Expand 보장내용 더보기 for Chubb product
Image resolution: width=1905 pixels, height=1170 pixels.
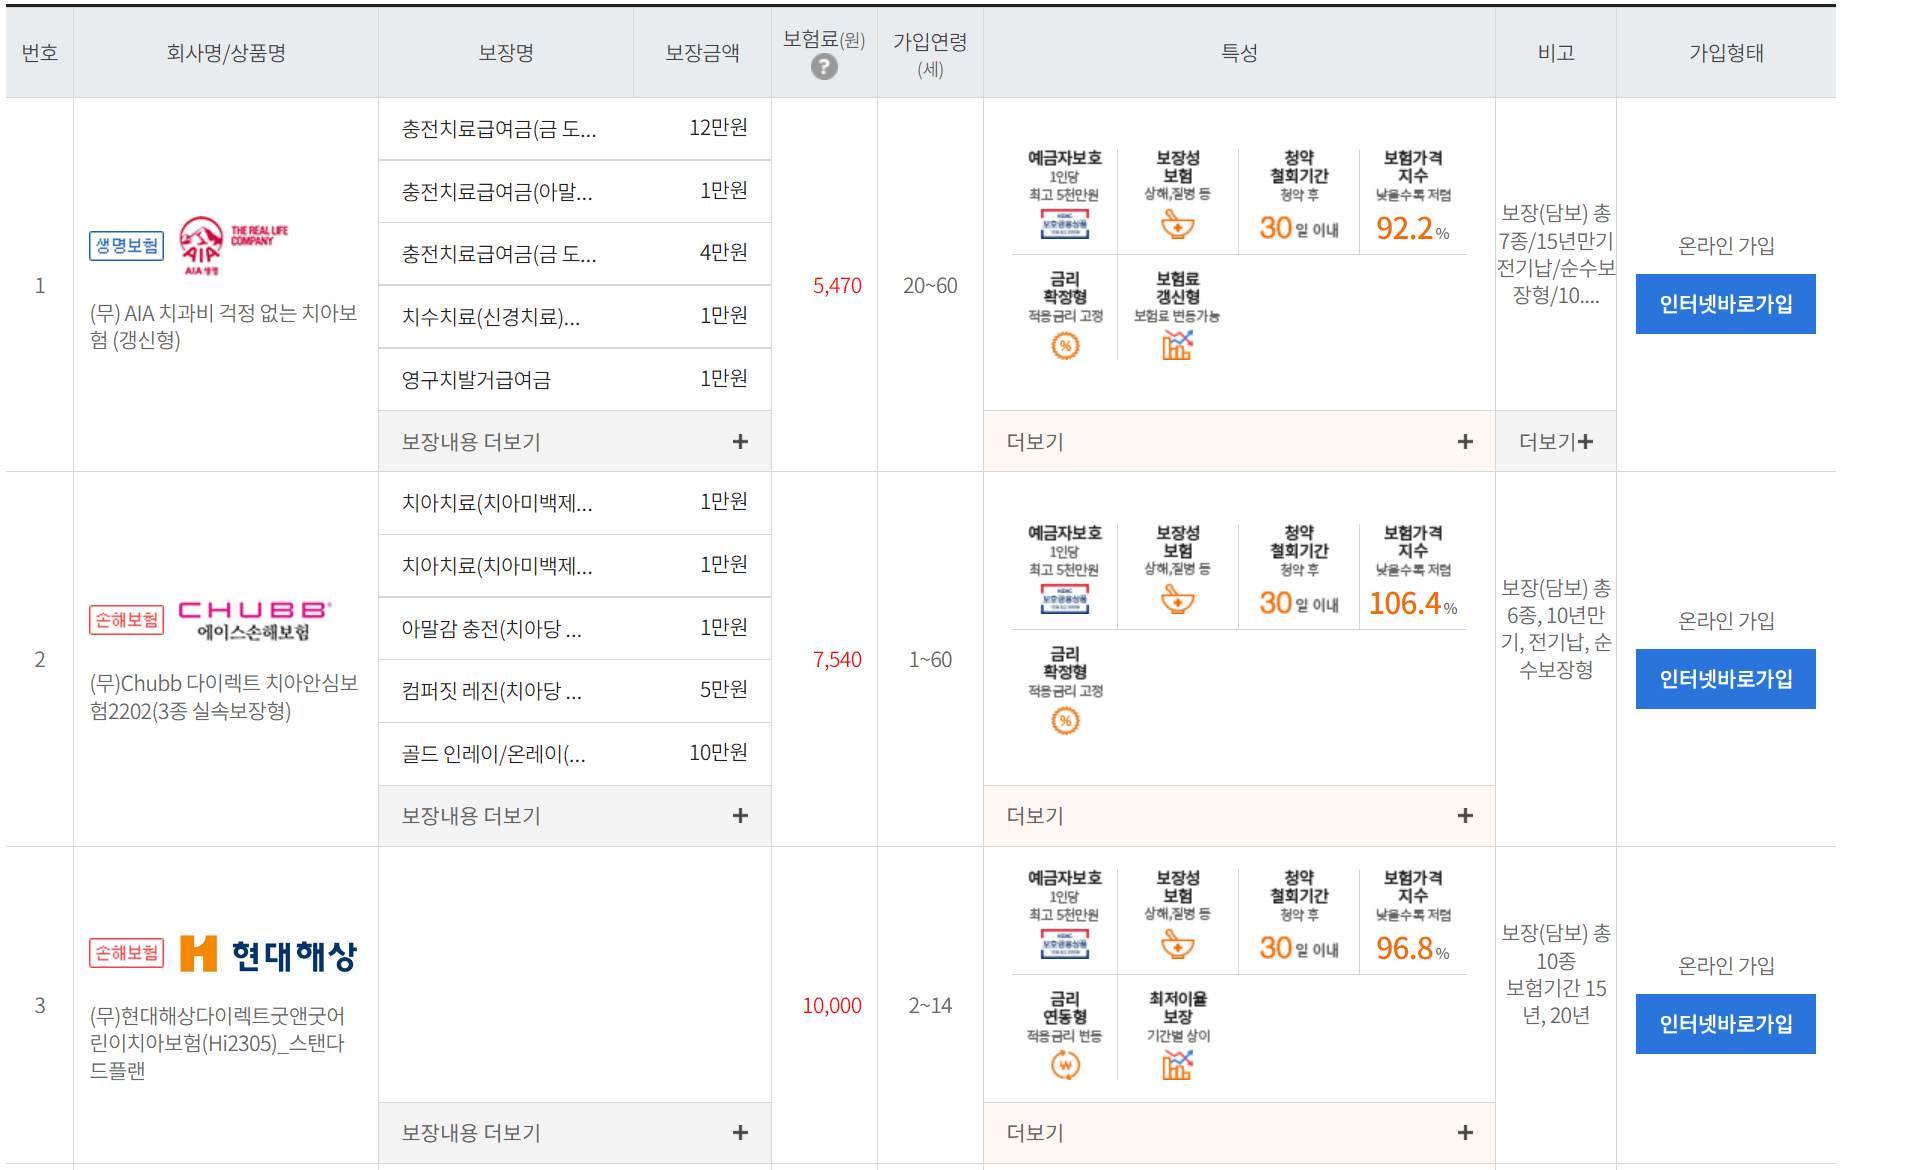click(574, 816)
